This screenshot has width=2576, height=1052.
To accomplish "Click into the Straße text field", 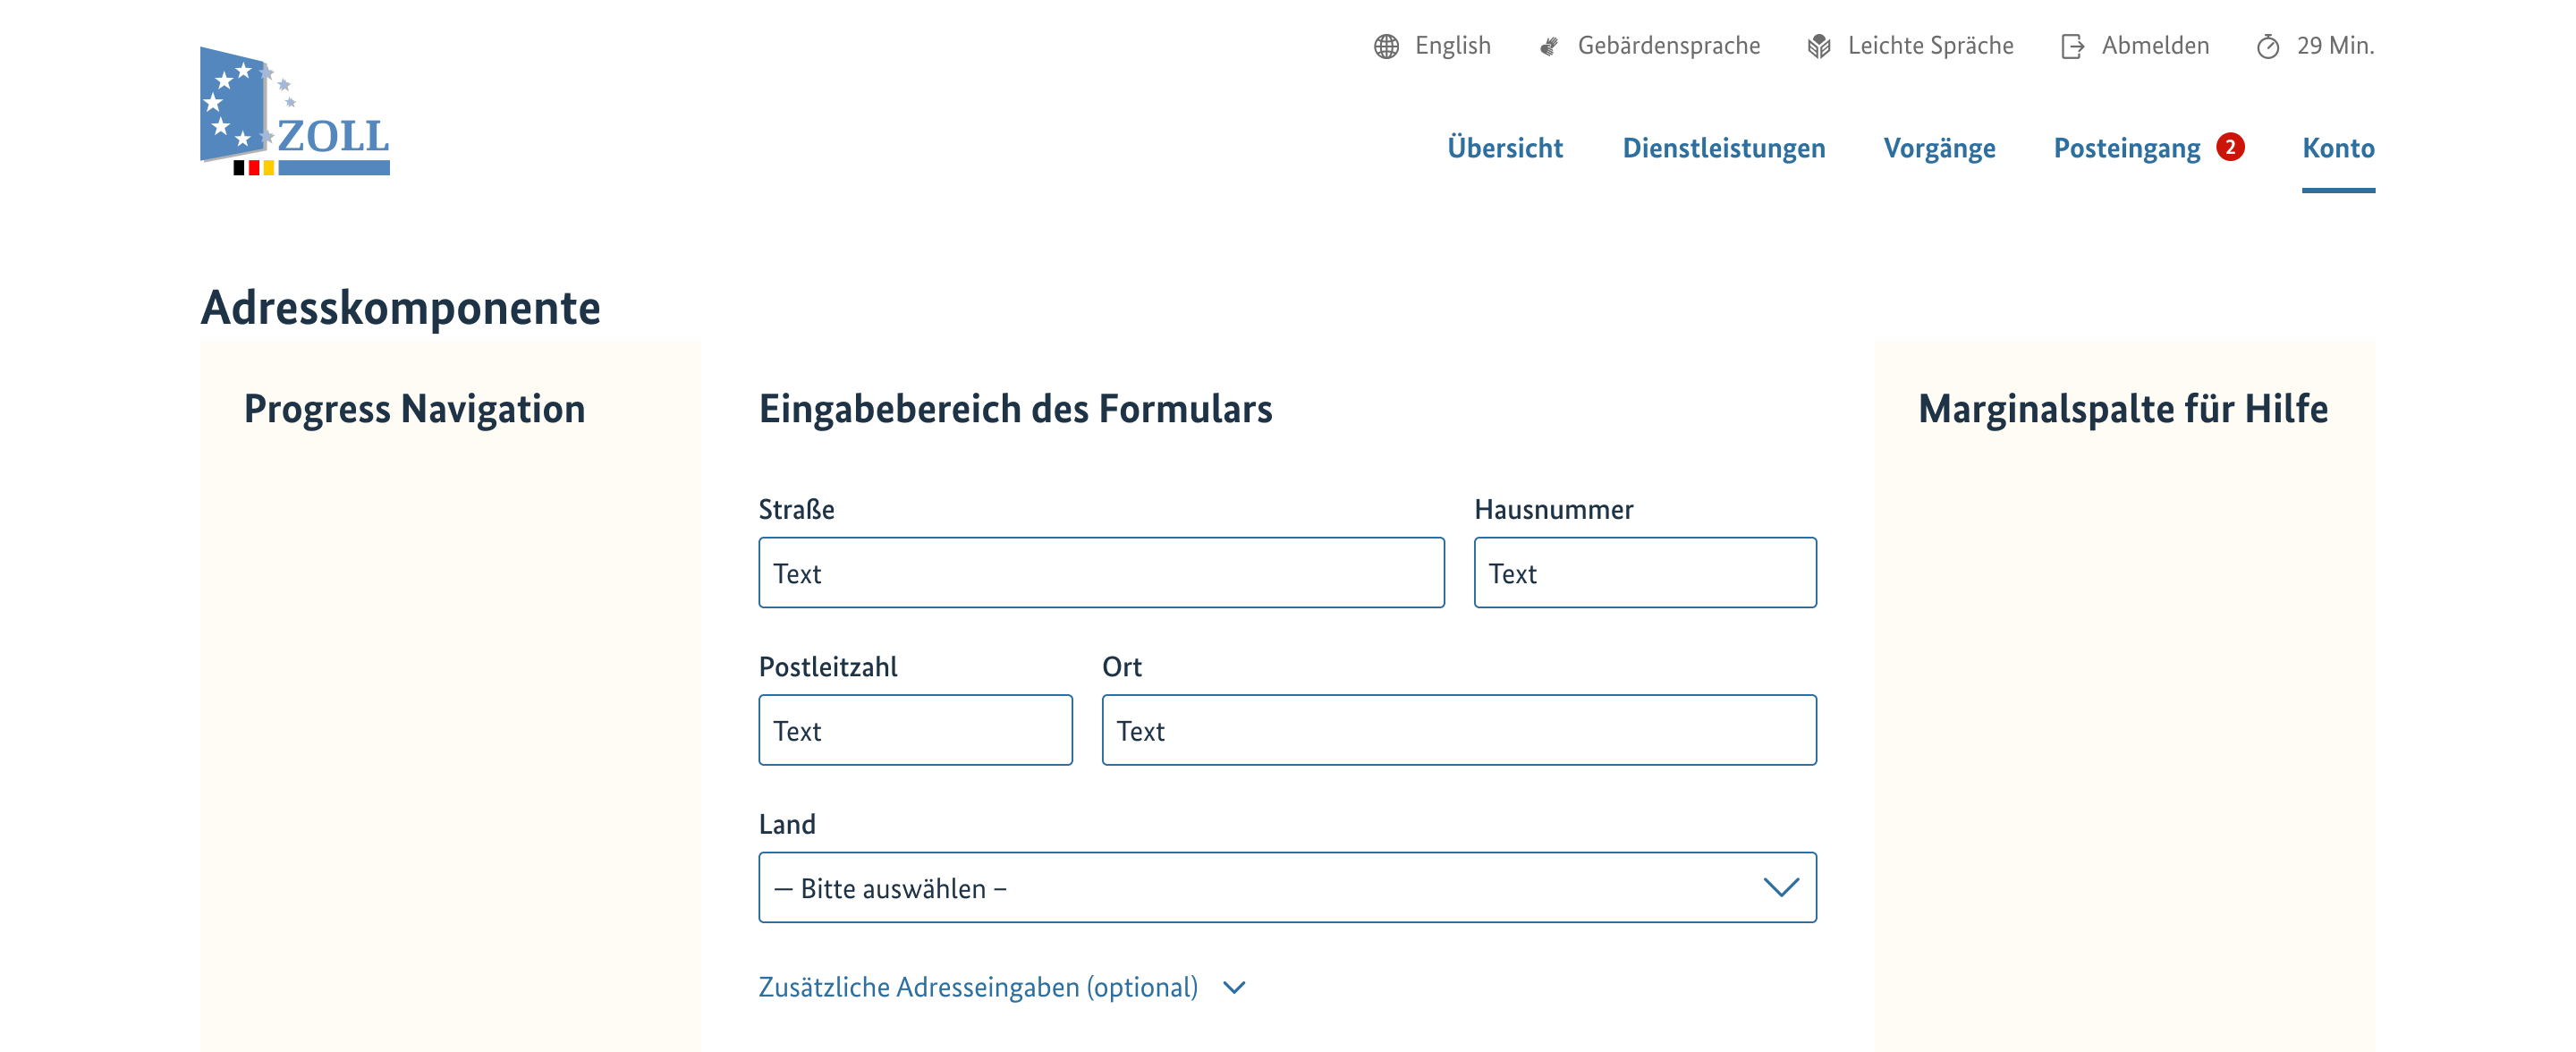I will [1100, 572].
